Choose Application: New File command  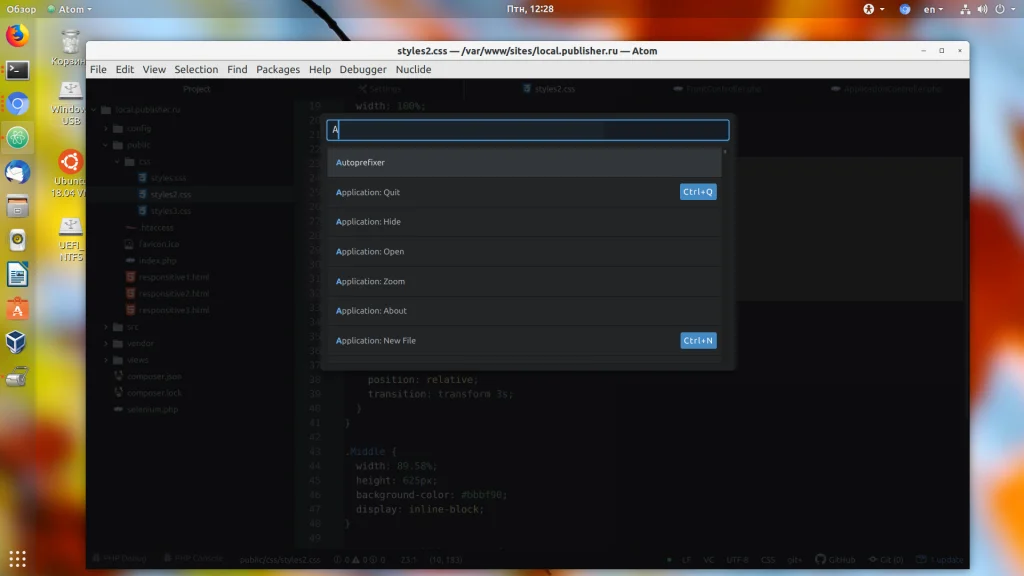pyautogui.click(x=524, y=340)
